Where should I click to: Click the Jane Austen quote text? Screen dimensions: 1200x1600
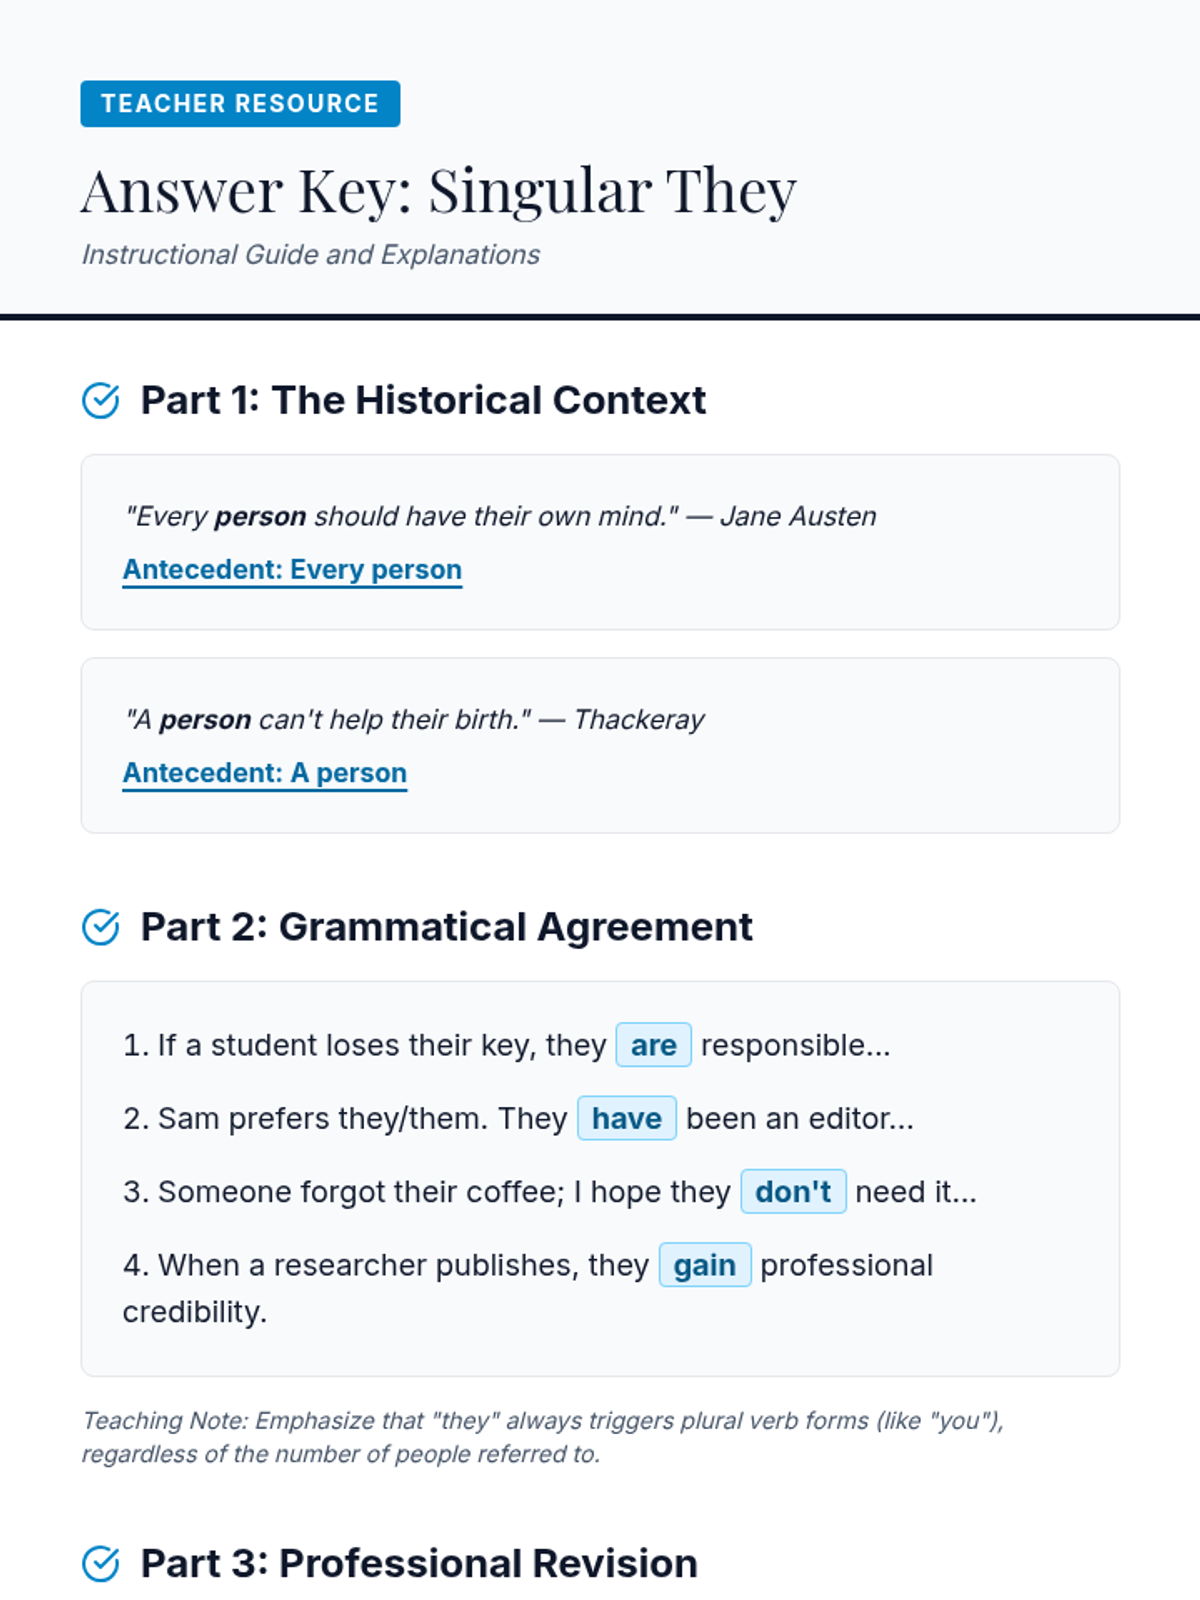[500, 517]
